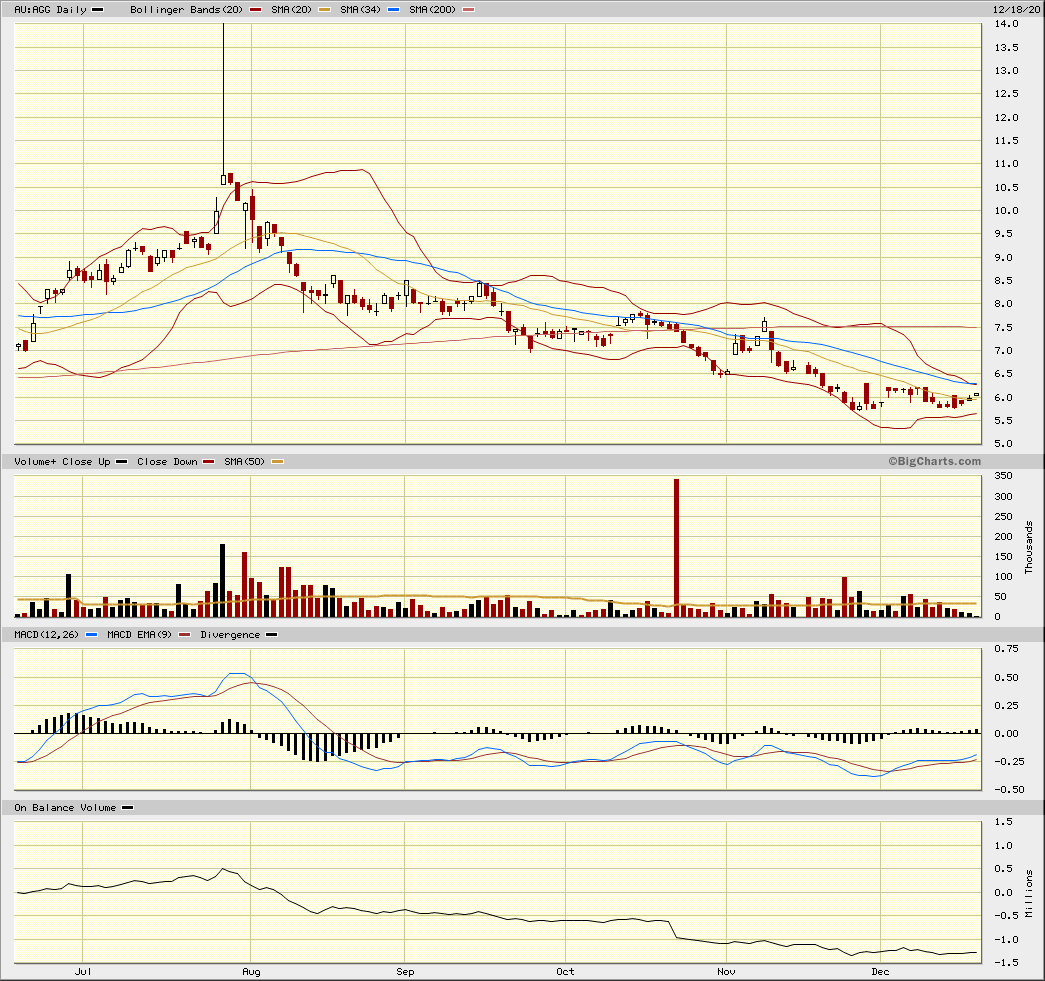Click the Jul label on the time axis
Screen dimensions: 1045x981
(83, 972)
